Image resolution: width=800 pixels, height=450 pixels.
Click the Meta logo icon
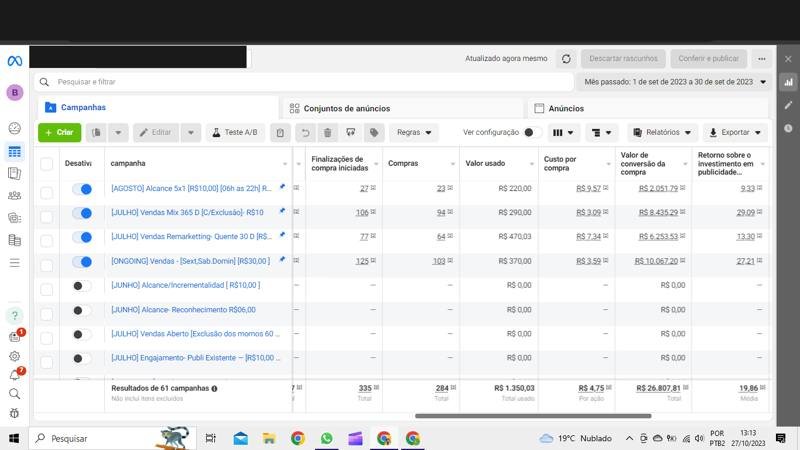pyautogui.click(x=15, y=61)
